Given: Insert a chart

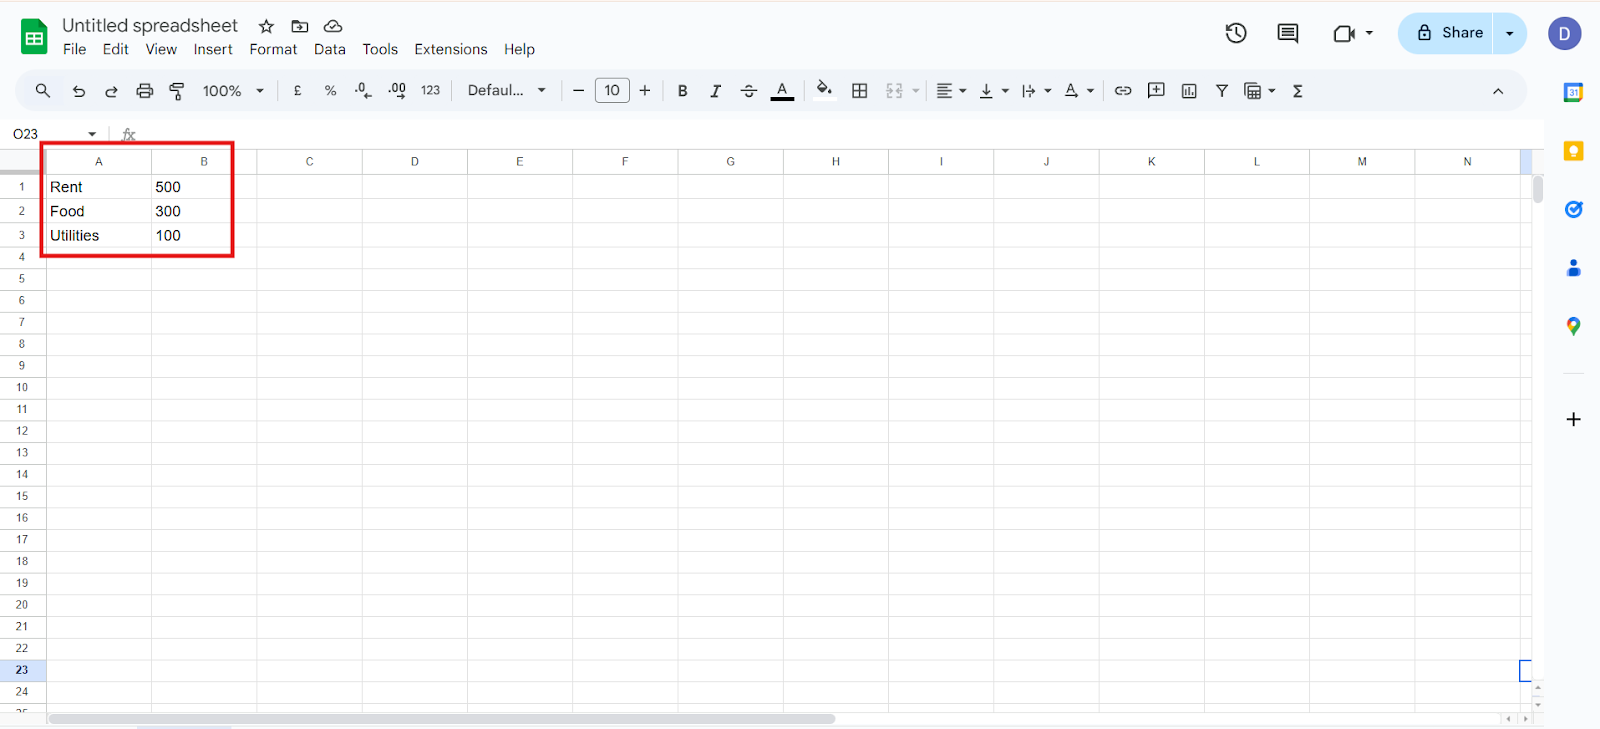Looking at the screenshot, I should point(1189,91).
